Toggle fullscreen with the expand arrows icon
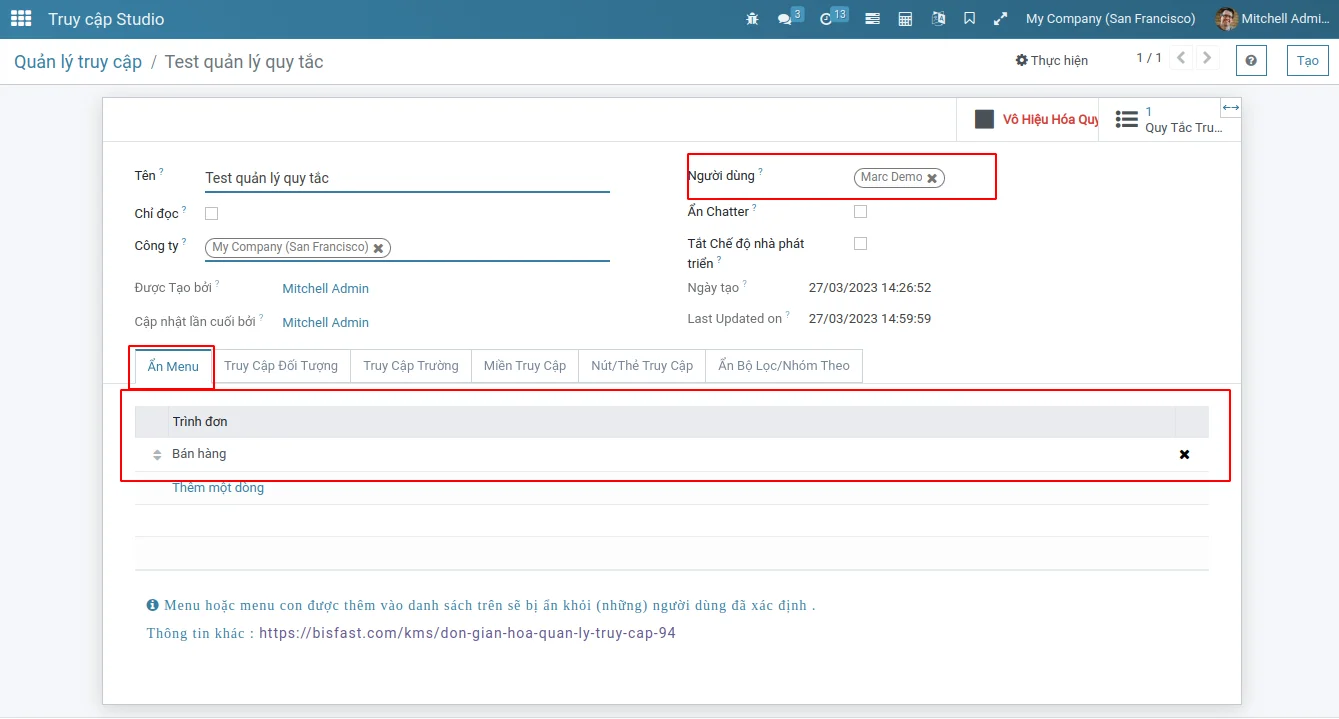 (x=1000, y=19)
